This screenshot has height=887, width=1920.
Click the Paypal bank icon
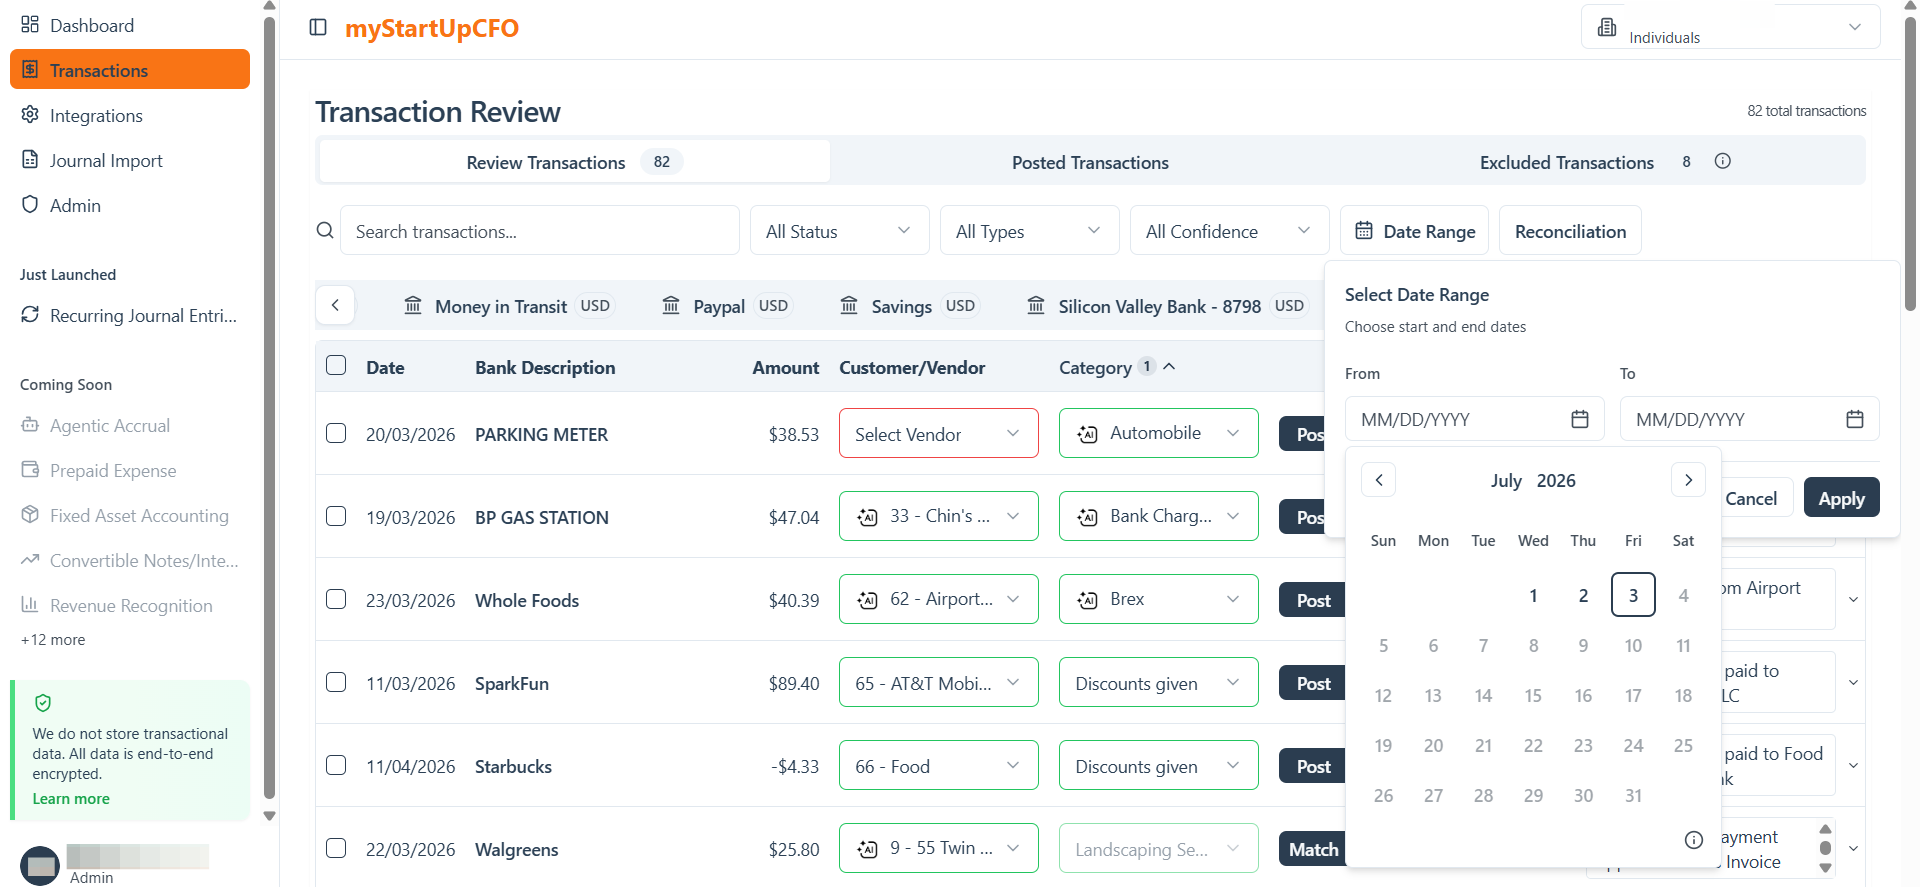[671, 305]
